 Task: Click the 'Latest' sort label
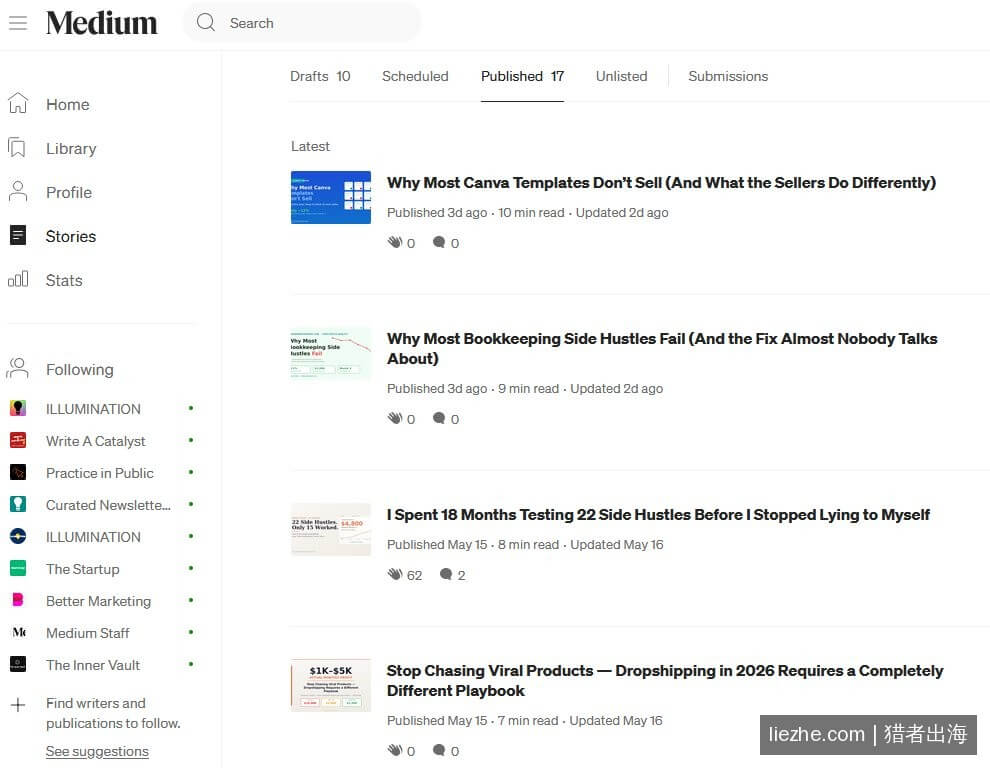point(310,147)
